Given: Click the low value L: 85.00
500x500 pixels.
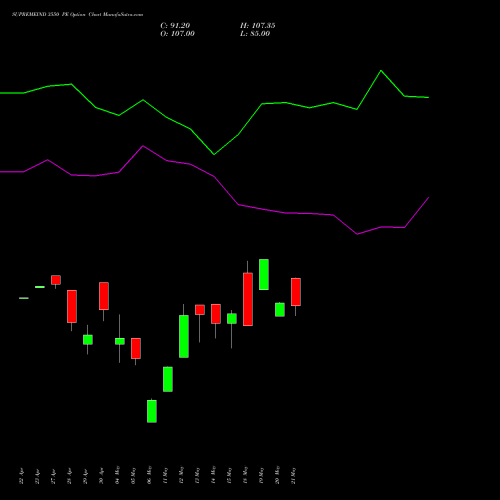Looking at the screenshot, I should [255, 34].
